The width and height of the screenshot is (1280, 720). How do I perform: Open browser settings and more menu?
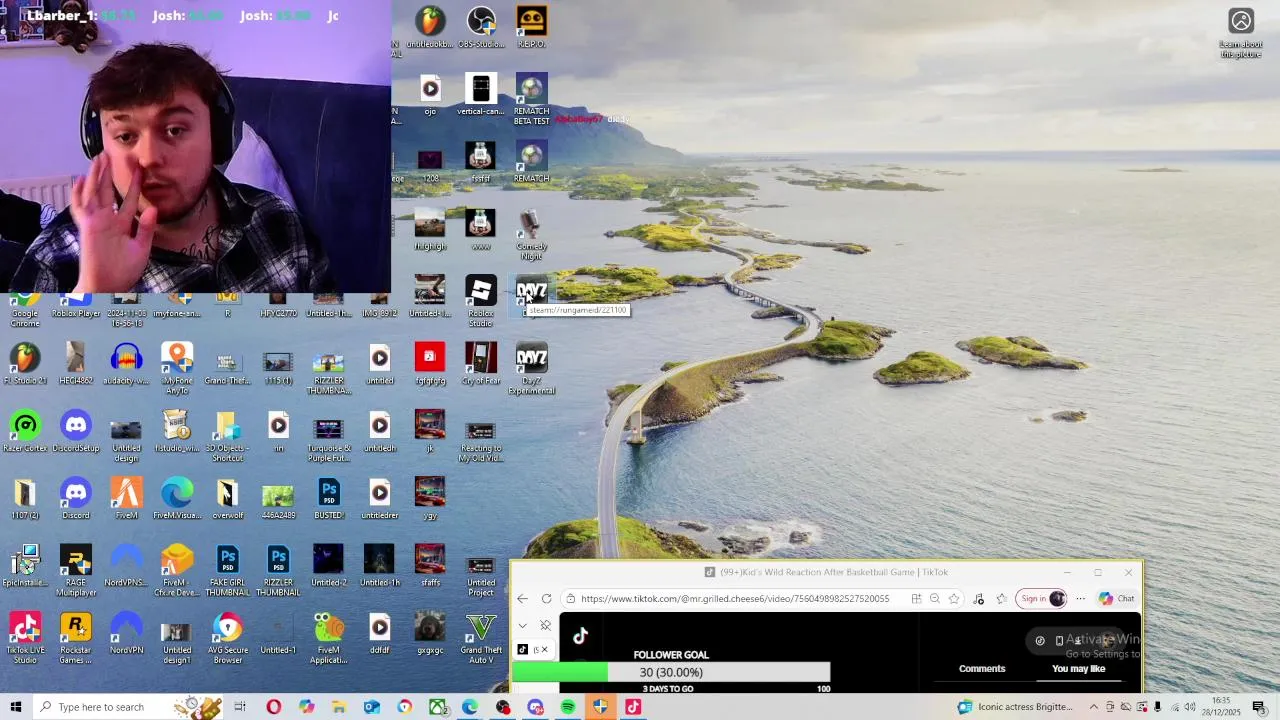[1080, 599]
